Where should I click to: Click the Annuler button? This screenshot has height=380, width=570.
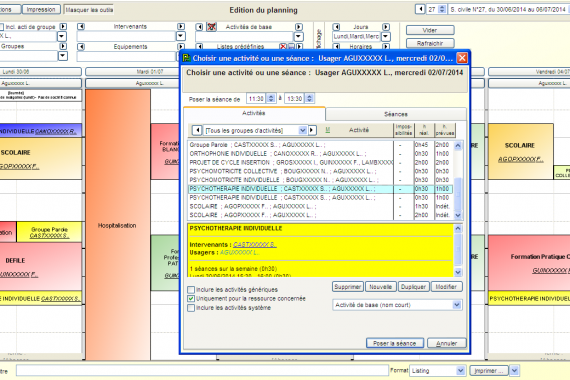pyautogui.click(x=446, y=343)
